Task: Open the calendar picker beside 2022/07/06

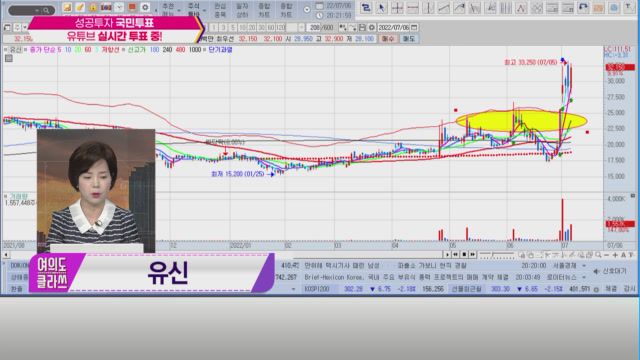Action: (x=414, y=28)
